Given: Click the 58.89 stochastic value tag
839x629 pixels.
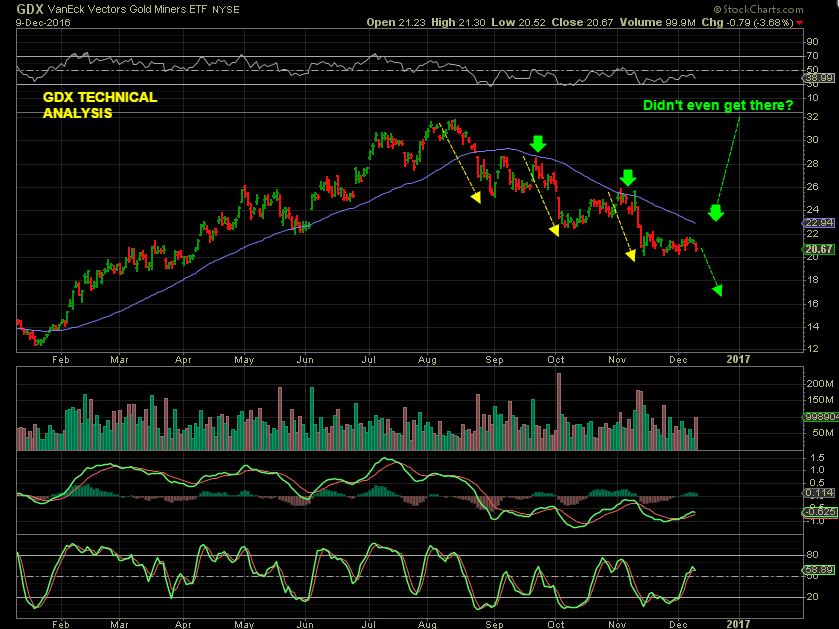Looking at the screenshot, I should [819, 570].
